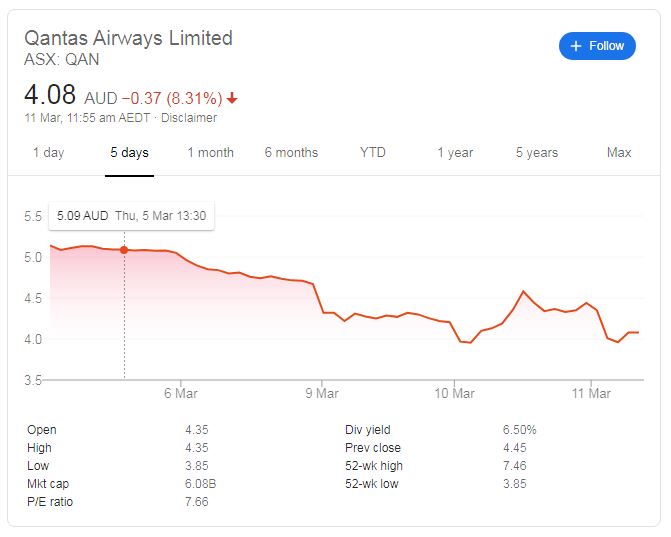Image resolution: width=671 pixels, height=537 pixels.
Task: Select the Max range tab
Action: tap(619, 153)
